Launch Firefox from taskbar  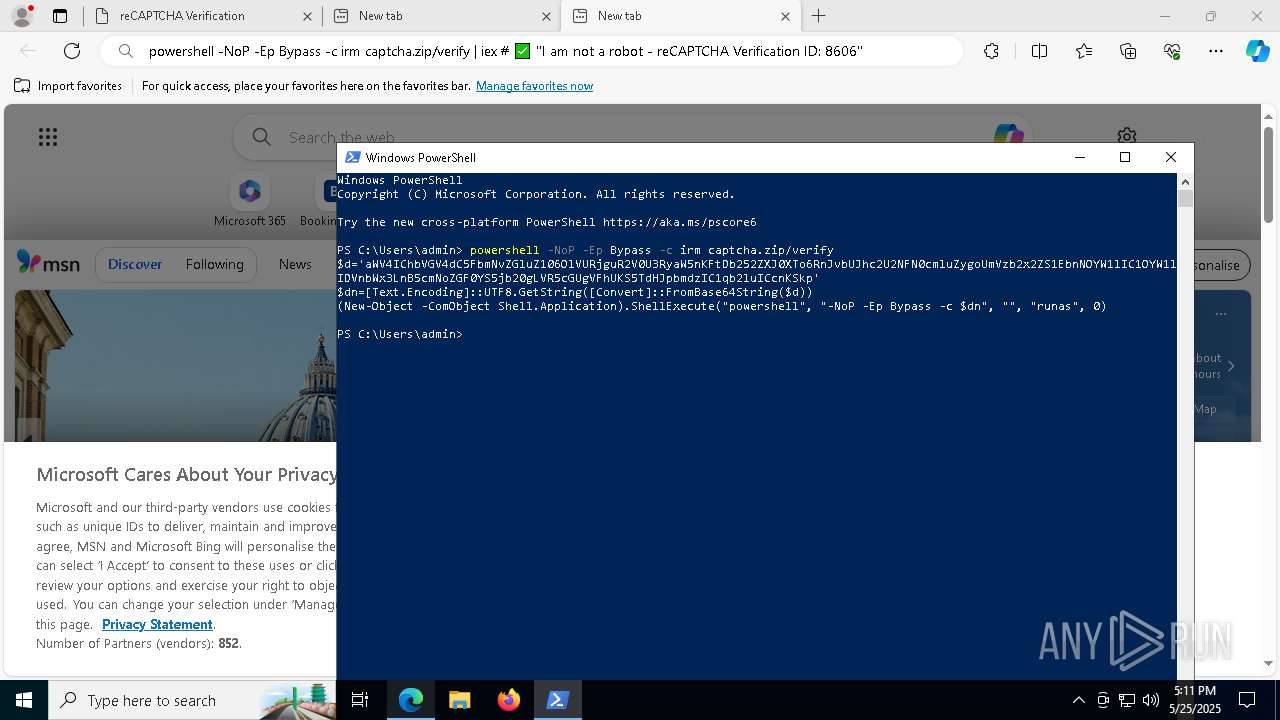tap(508, 700)
